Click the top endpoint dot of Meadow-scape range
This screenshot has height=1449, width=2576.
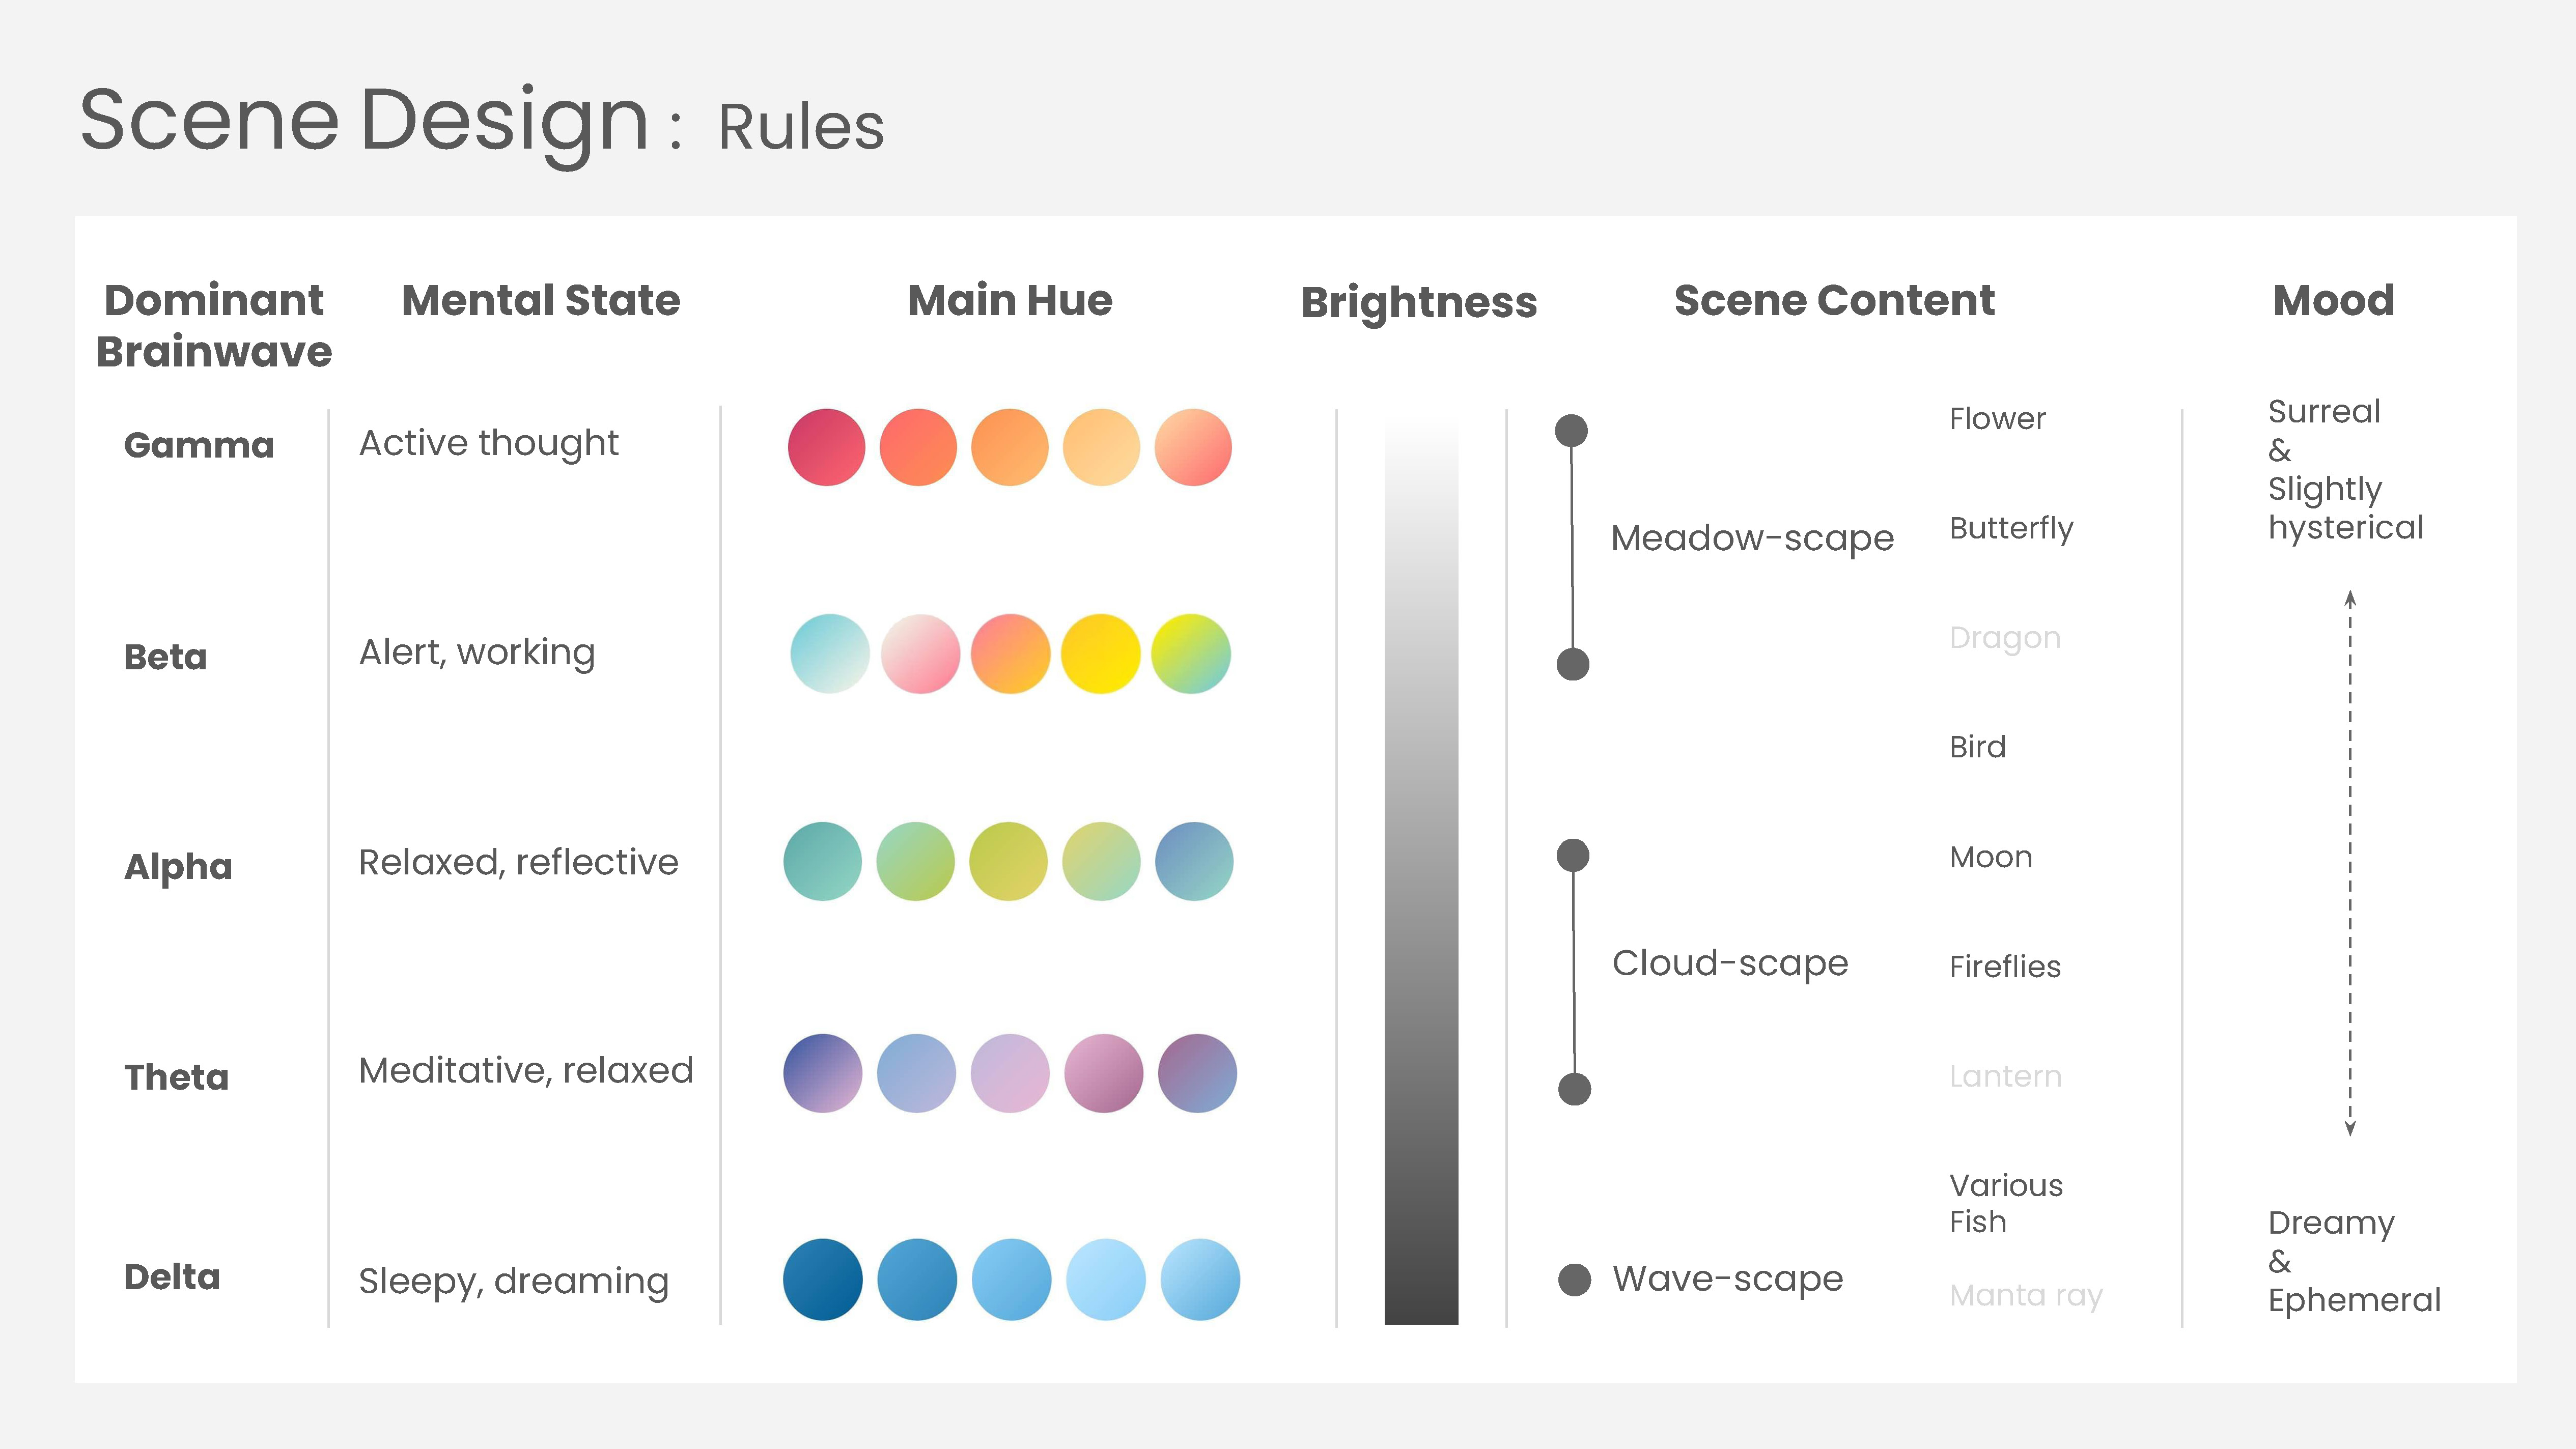coord(1571,431)
